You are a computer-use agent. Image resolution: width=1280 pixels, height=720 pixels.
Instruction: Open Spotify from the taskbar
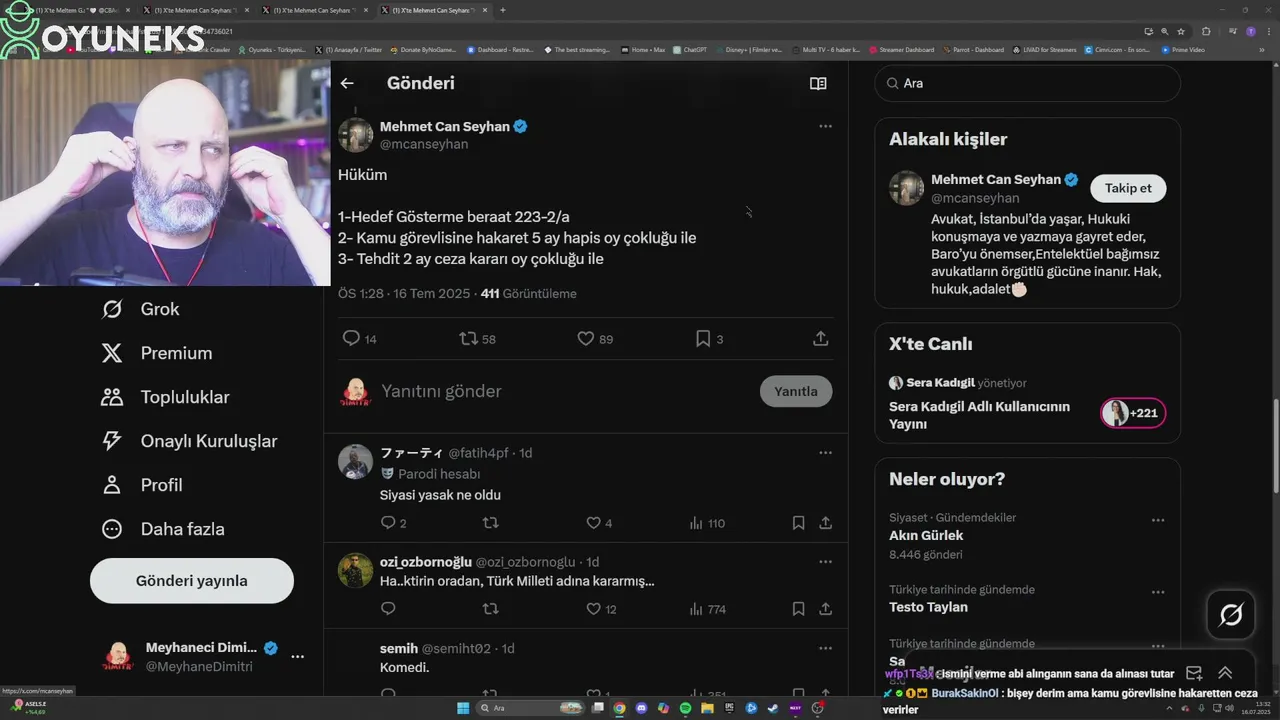coord(685,708)
